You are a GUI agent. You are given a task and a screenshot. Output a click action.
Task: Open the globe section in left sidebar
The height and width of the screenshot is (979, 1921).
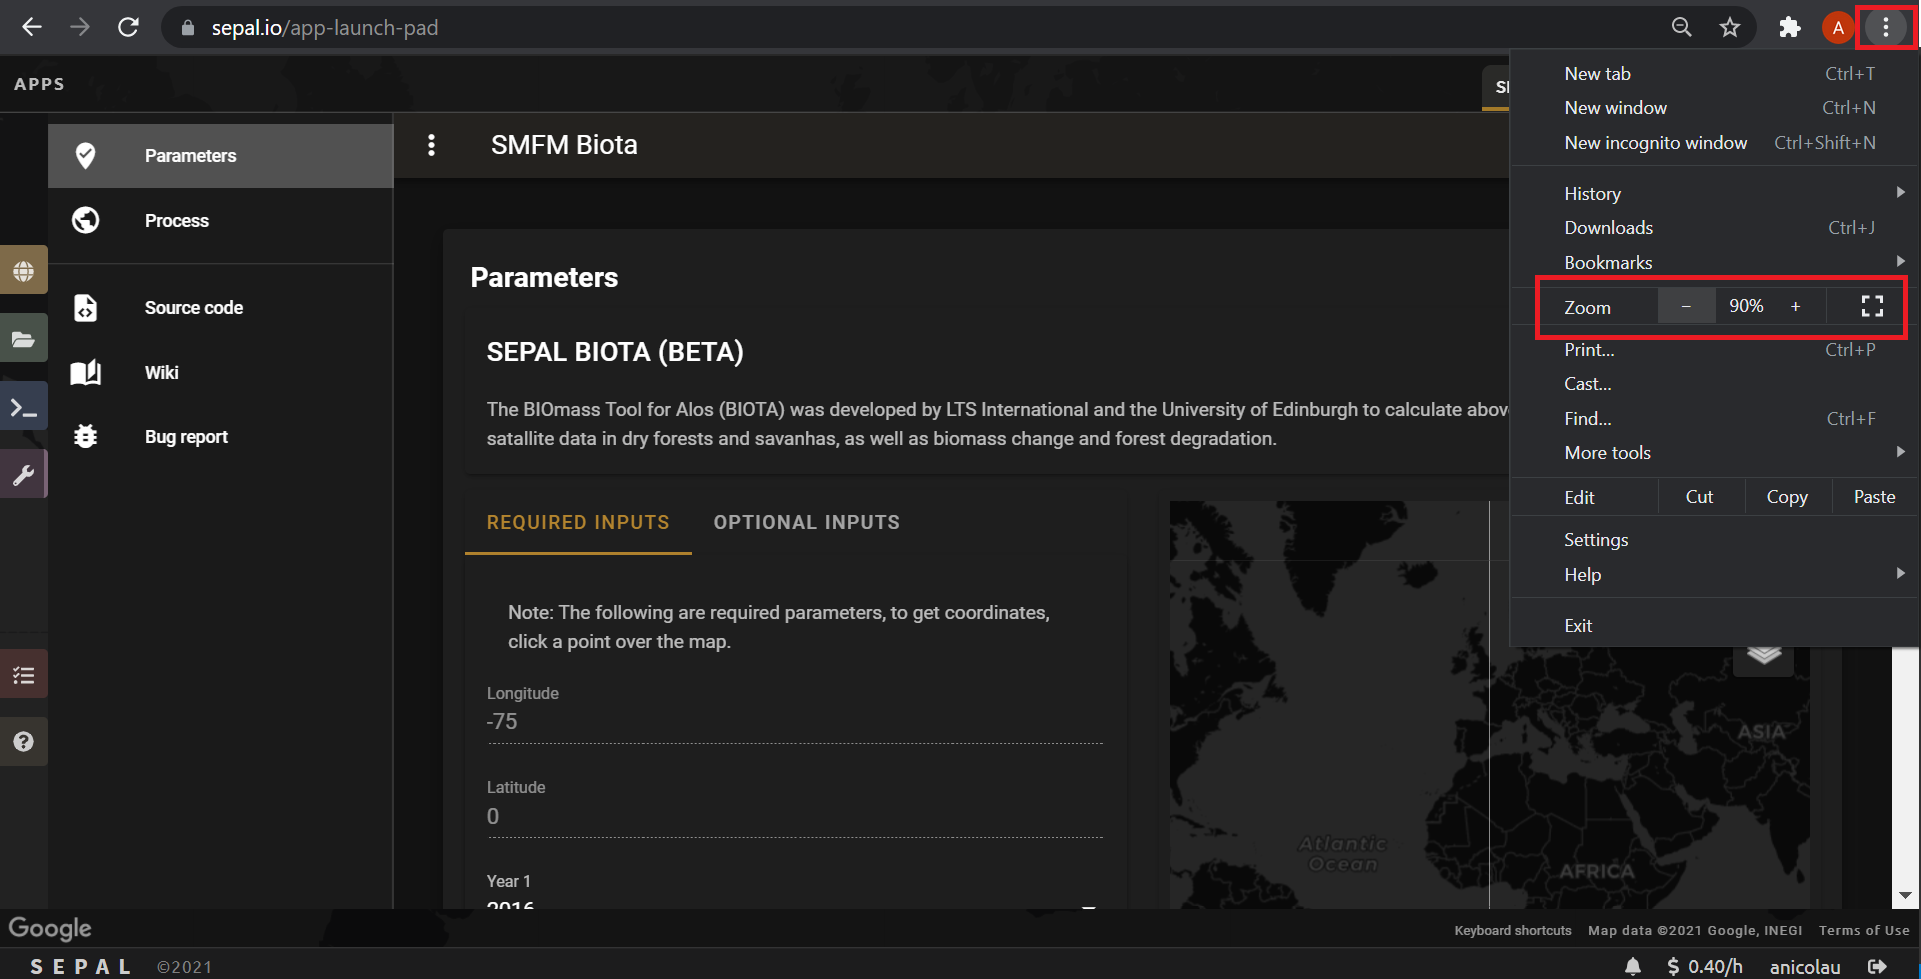[24, 270]
